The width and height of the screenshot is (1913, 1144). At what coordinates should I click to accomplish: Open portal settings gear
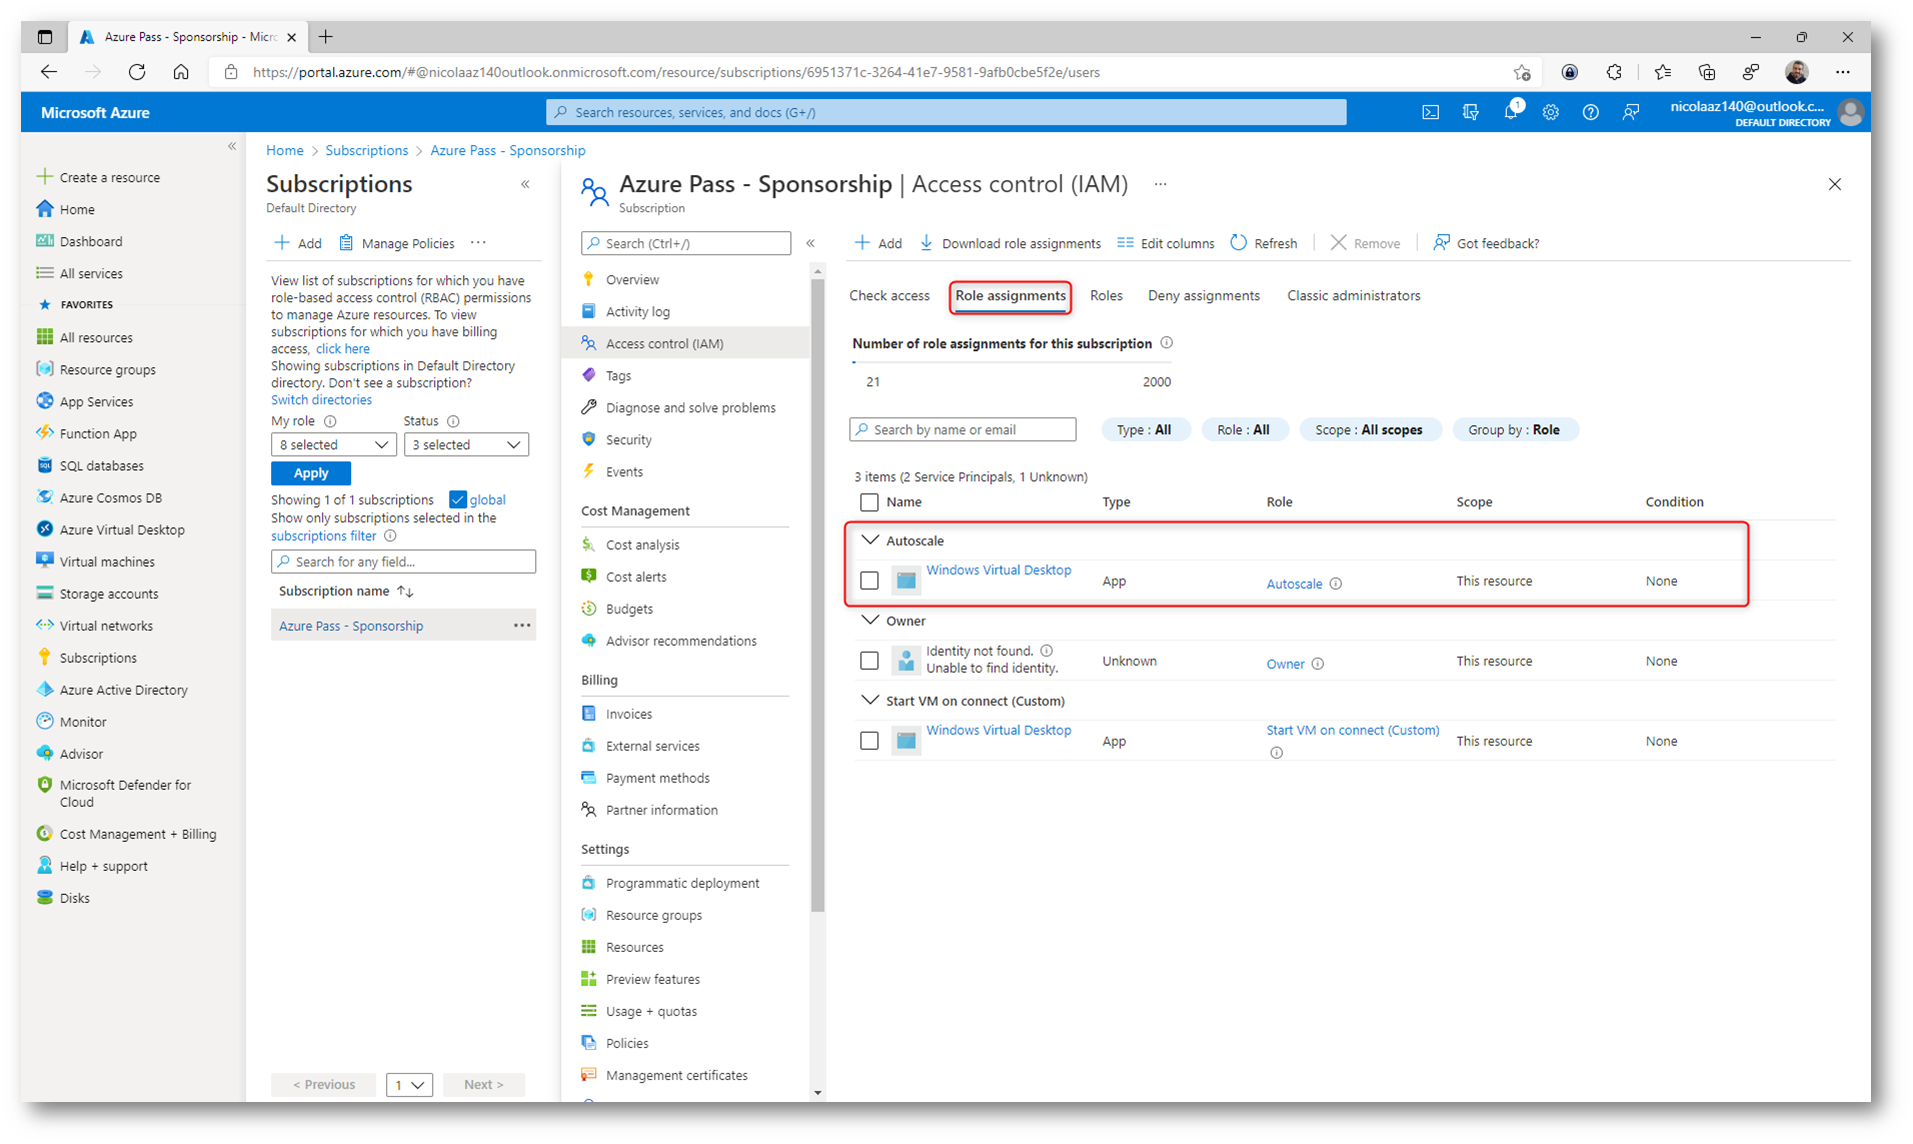(x=1551, y=112)
